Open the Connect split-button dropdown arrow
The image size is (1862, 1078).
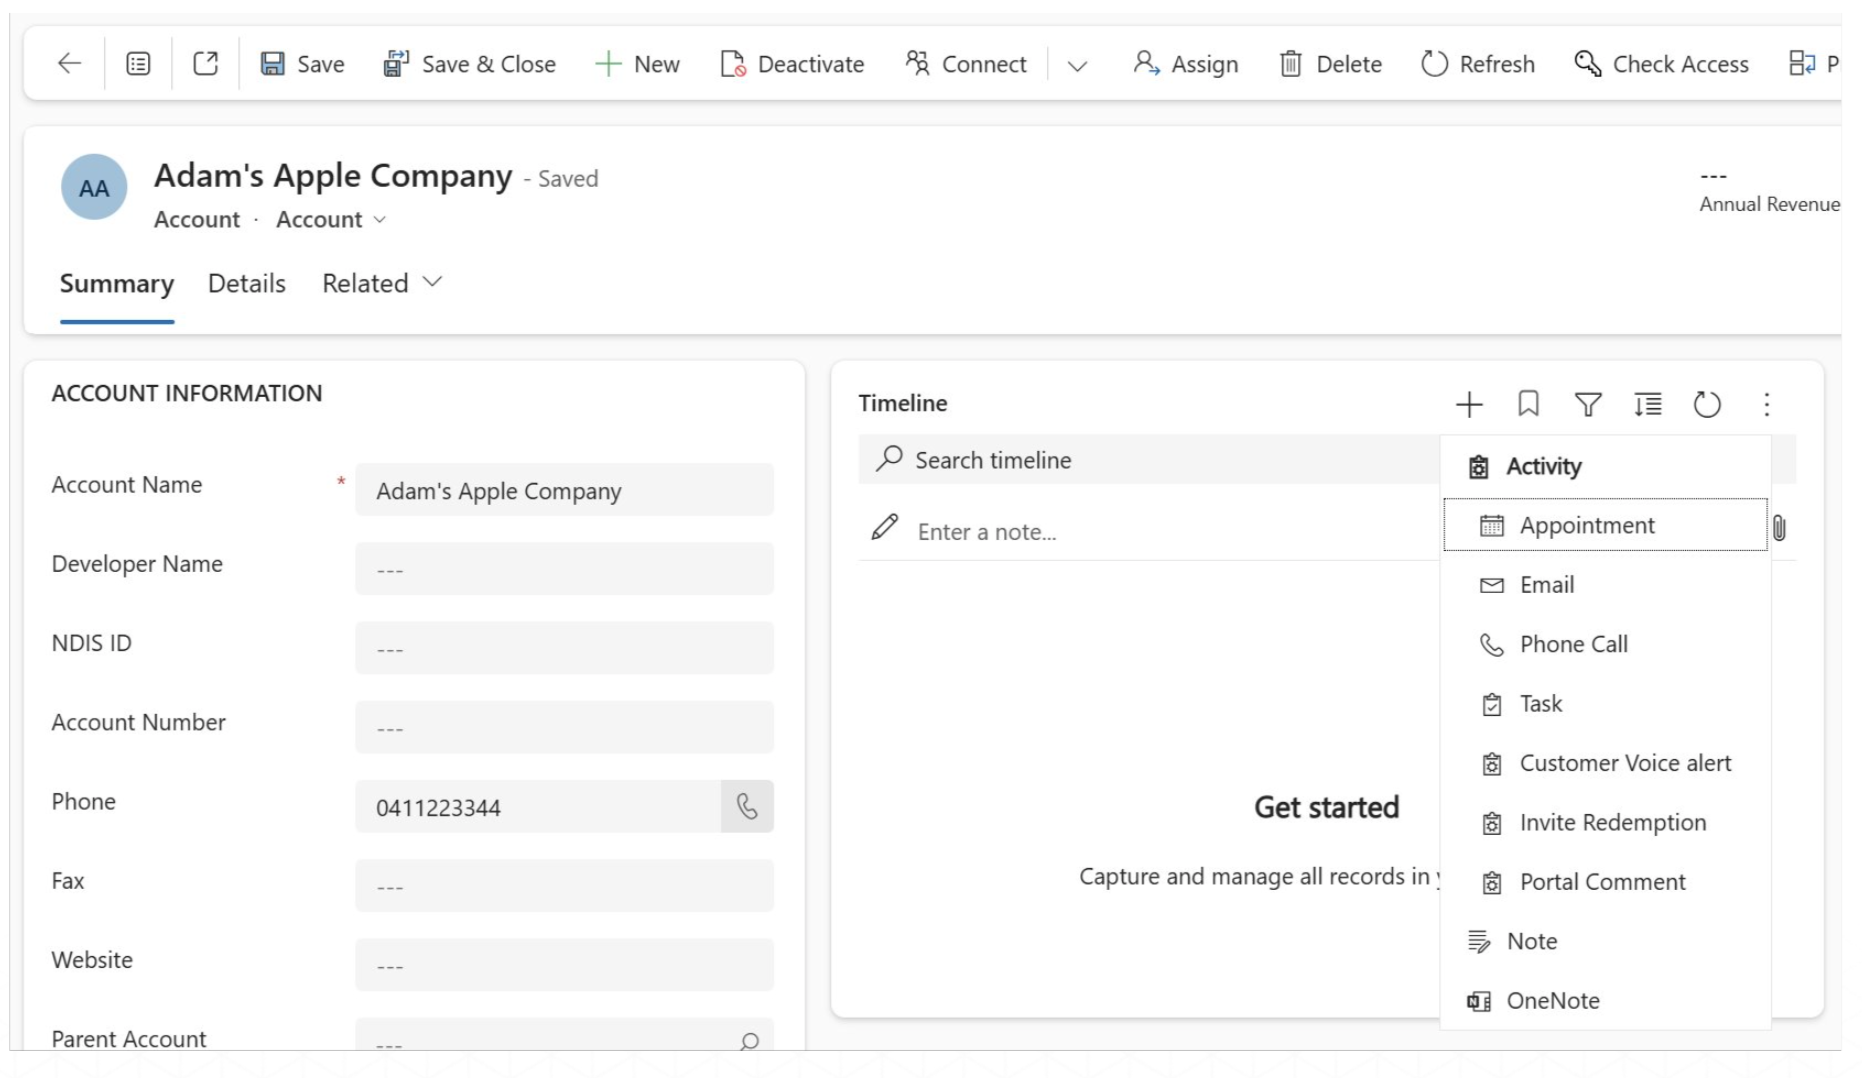(x=1076, y=66)
